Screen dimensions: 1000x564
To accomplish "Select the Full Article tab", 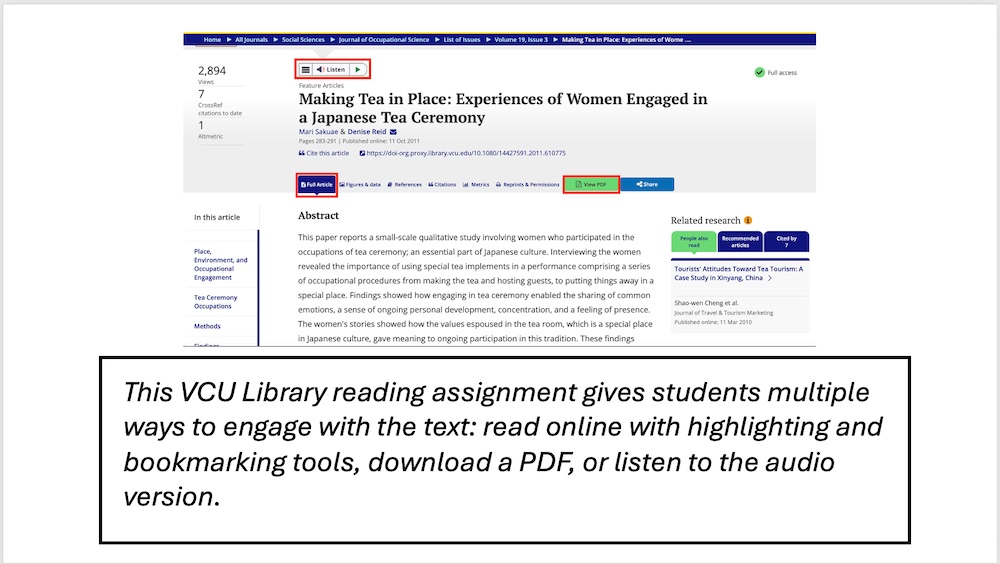I will pyautogui.click(x=316, y=184).
